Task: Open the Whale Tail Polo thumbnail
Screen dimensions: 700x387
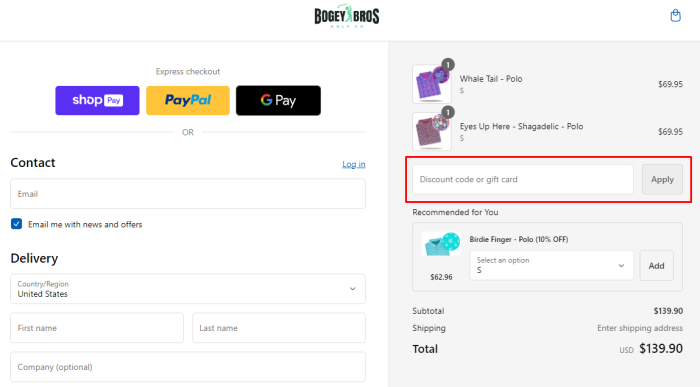Action: point(432,84)
